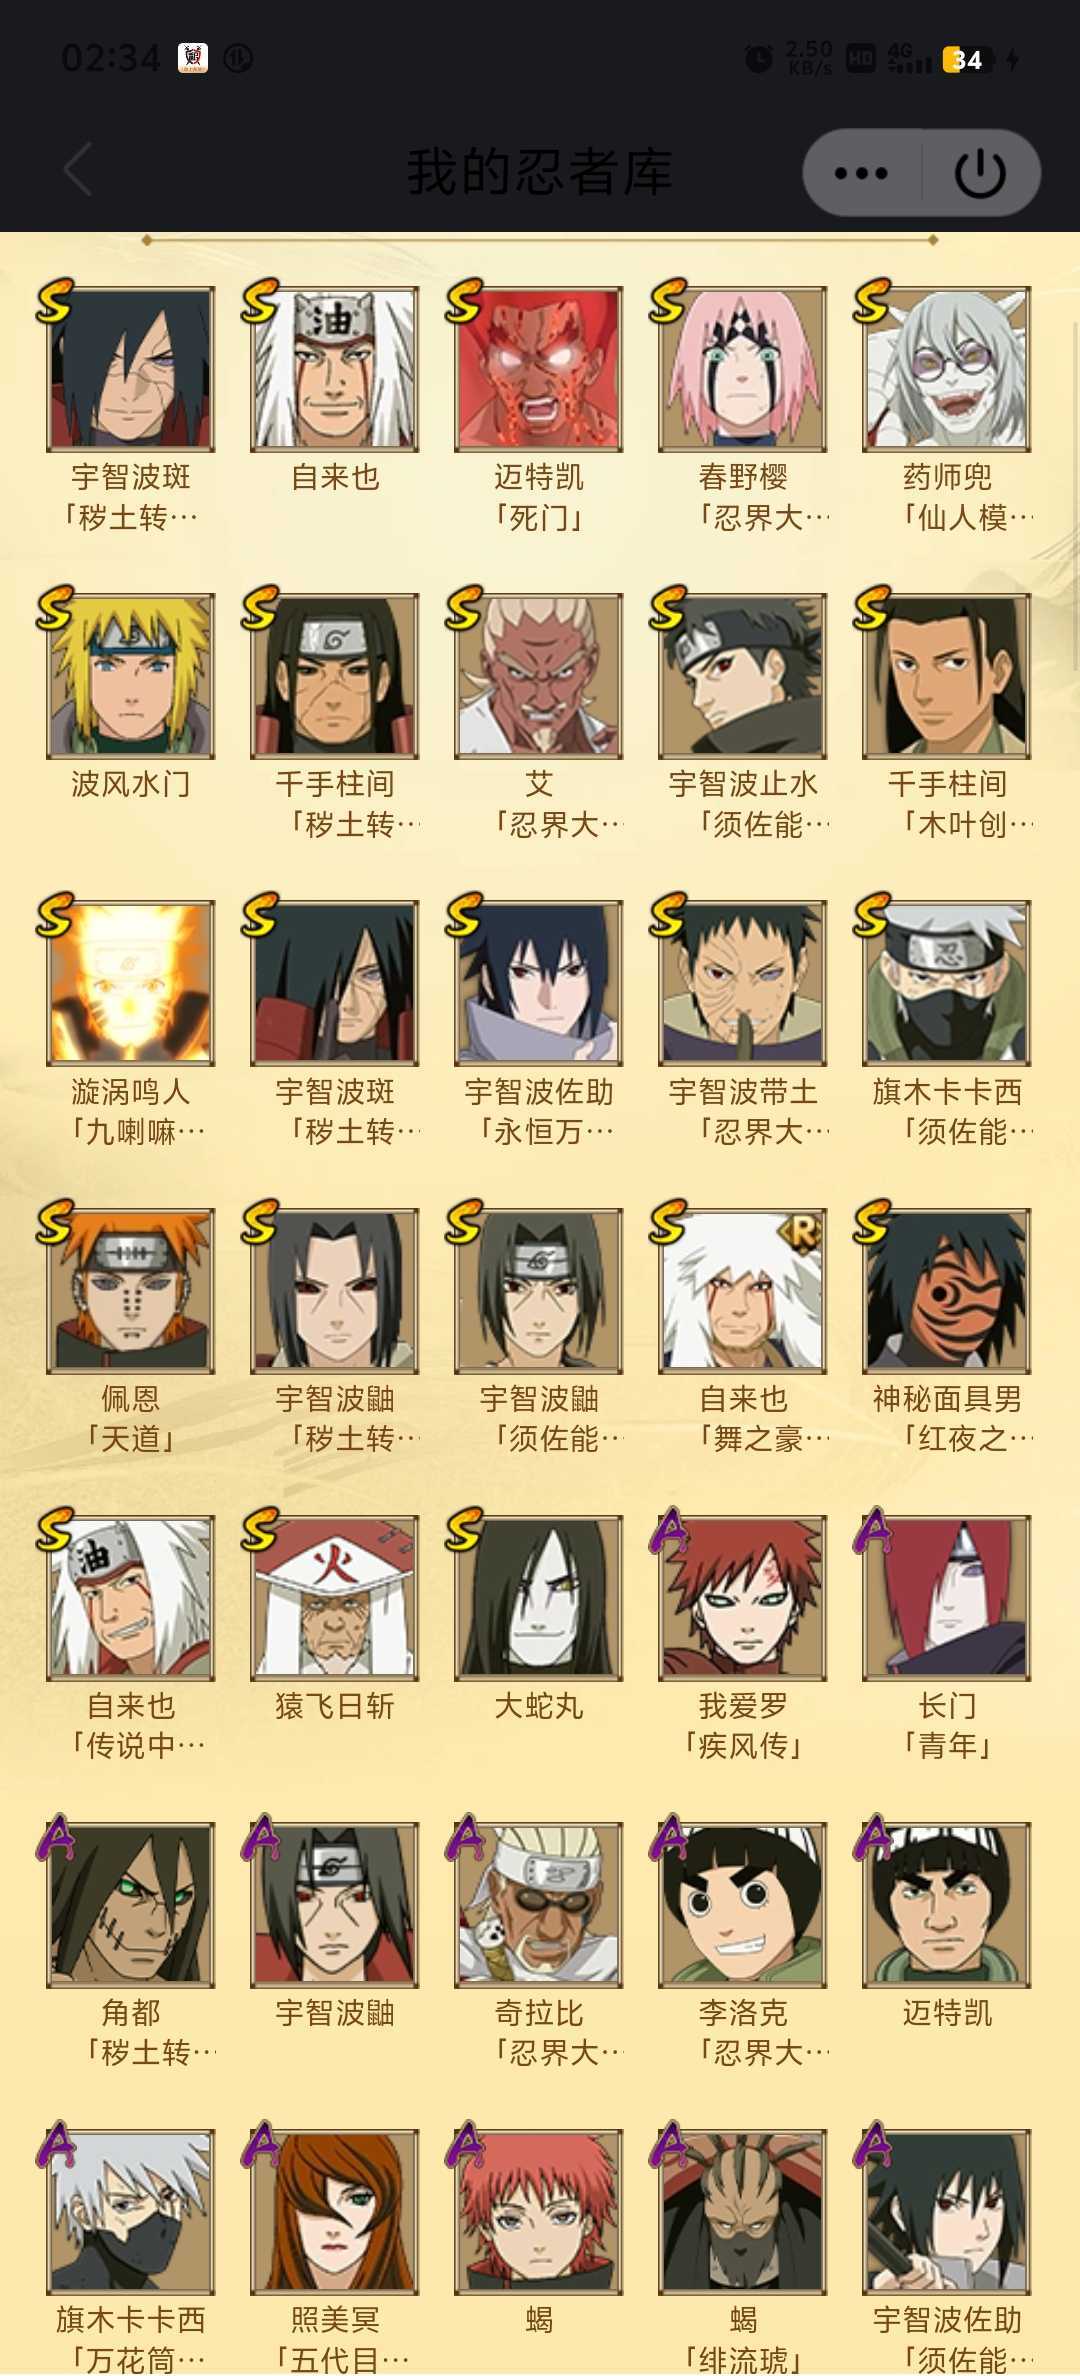Choose 长门「青年」portrait
Screen dimensions: 1080x2376
click(947, 1597)
